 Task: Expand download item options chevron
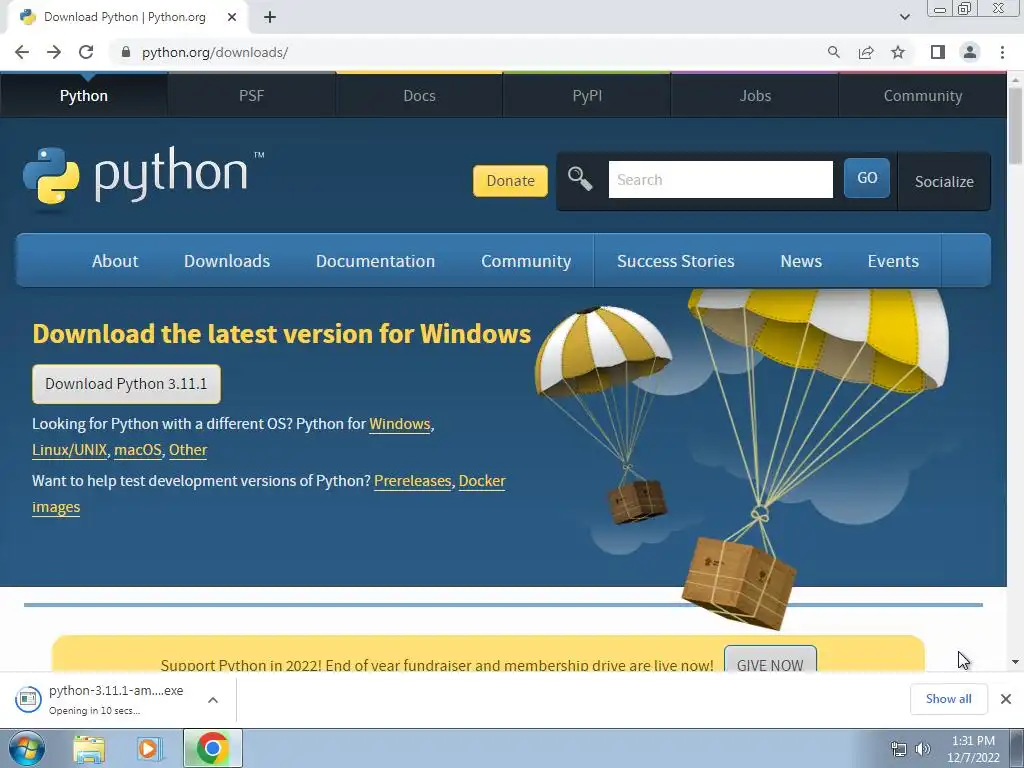[213, 700]
